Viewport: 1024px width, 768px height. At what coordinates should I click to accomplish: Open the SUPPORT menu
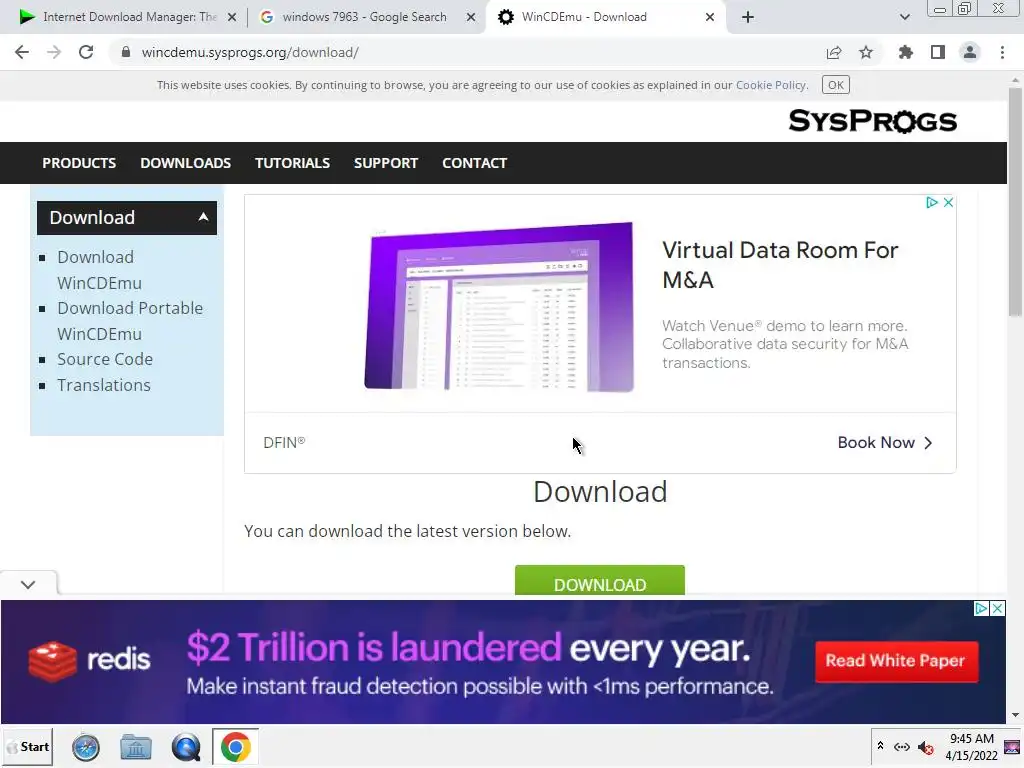(x=386, y=163)
